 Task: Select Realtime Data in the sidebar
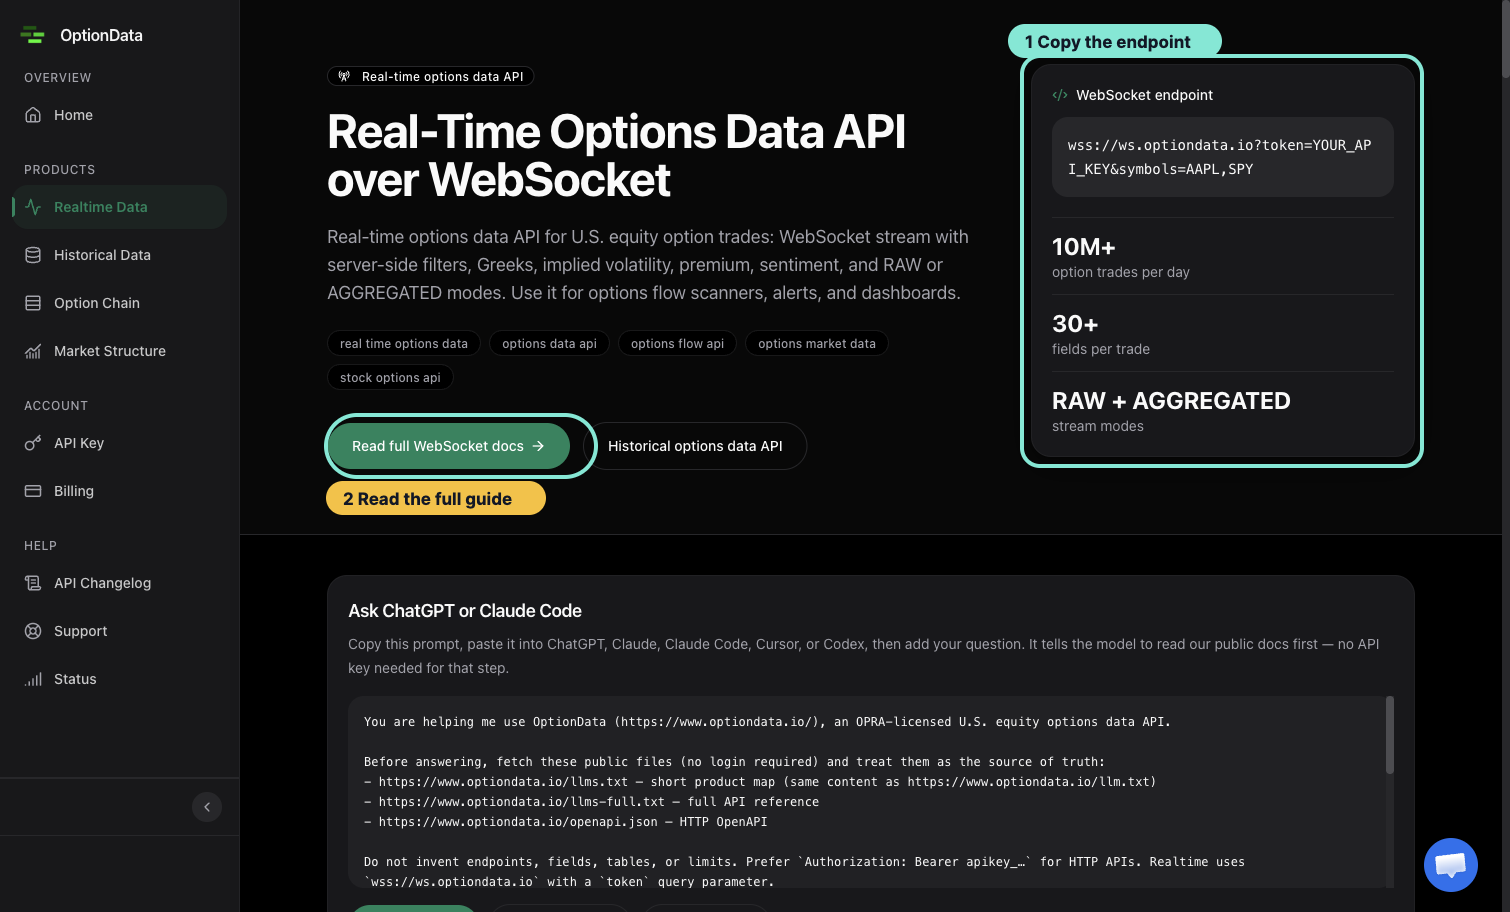pyautogui.click(x=120, y=207)
